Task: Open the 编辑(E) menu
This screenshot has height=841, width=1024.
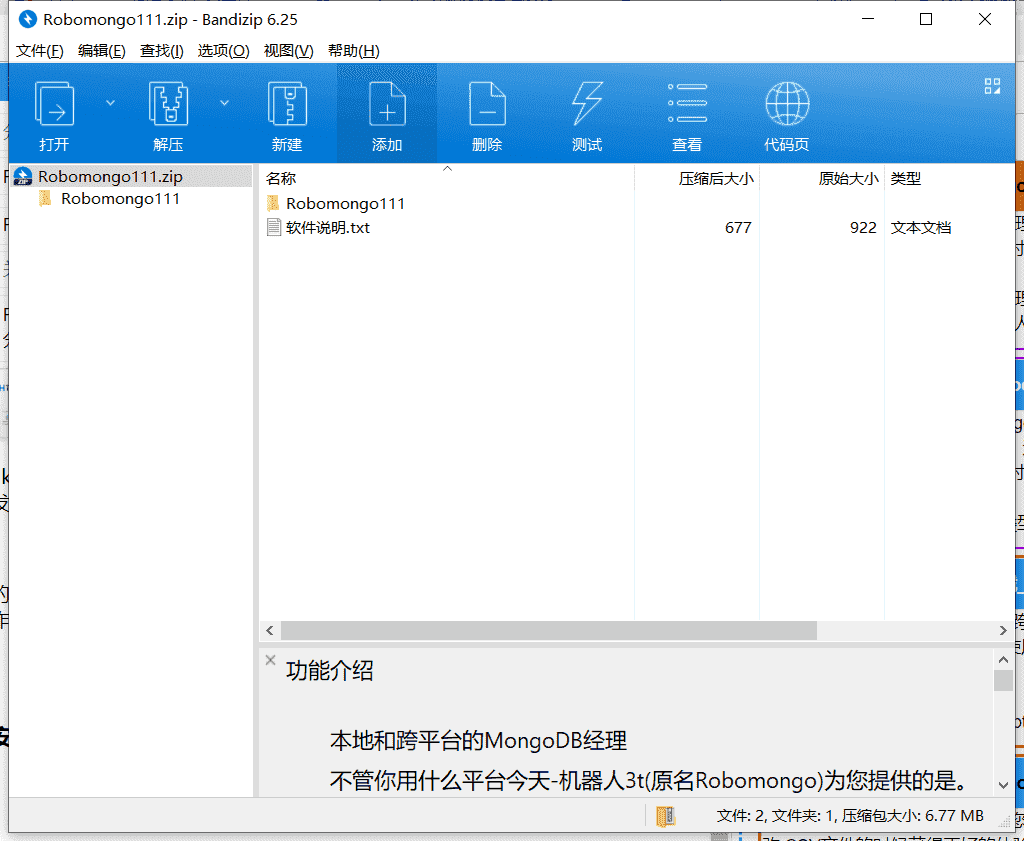Action: (x=101, y=51)
